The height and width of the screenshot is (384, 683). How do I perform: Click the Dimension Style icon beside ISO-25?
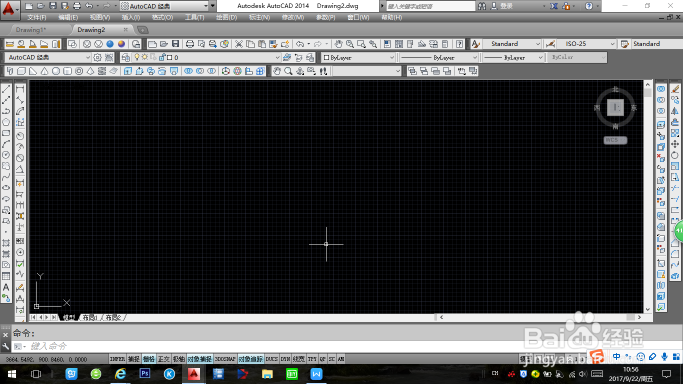[x=550, y=44]
